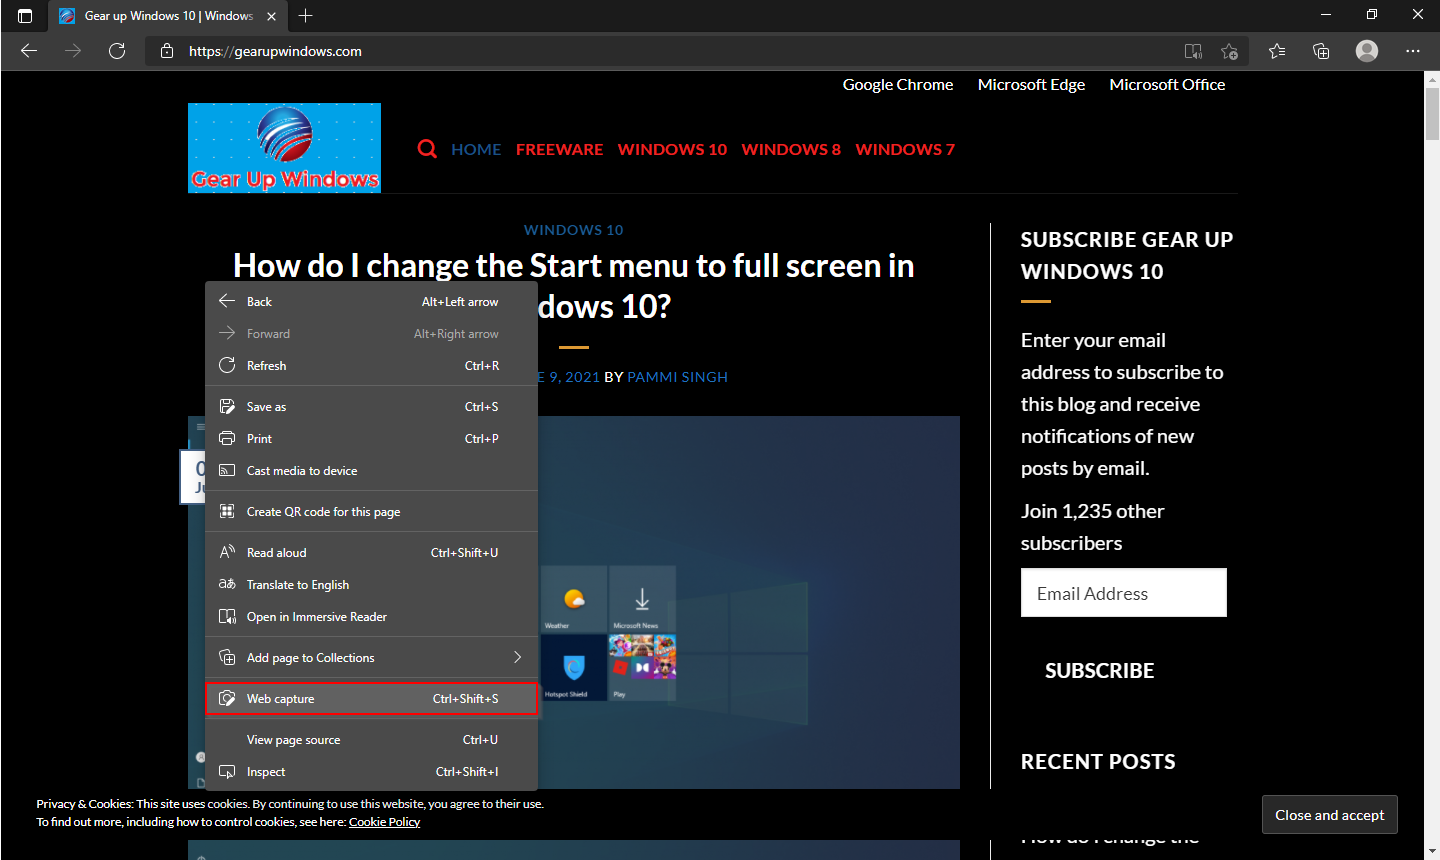The height and width of the screenshot is (860, 1440).
Task: Select Translate to English entry
Action: point(372,585)
